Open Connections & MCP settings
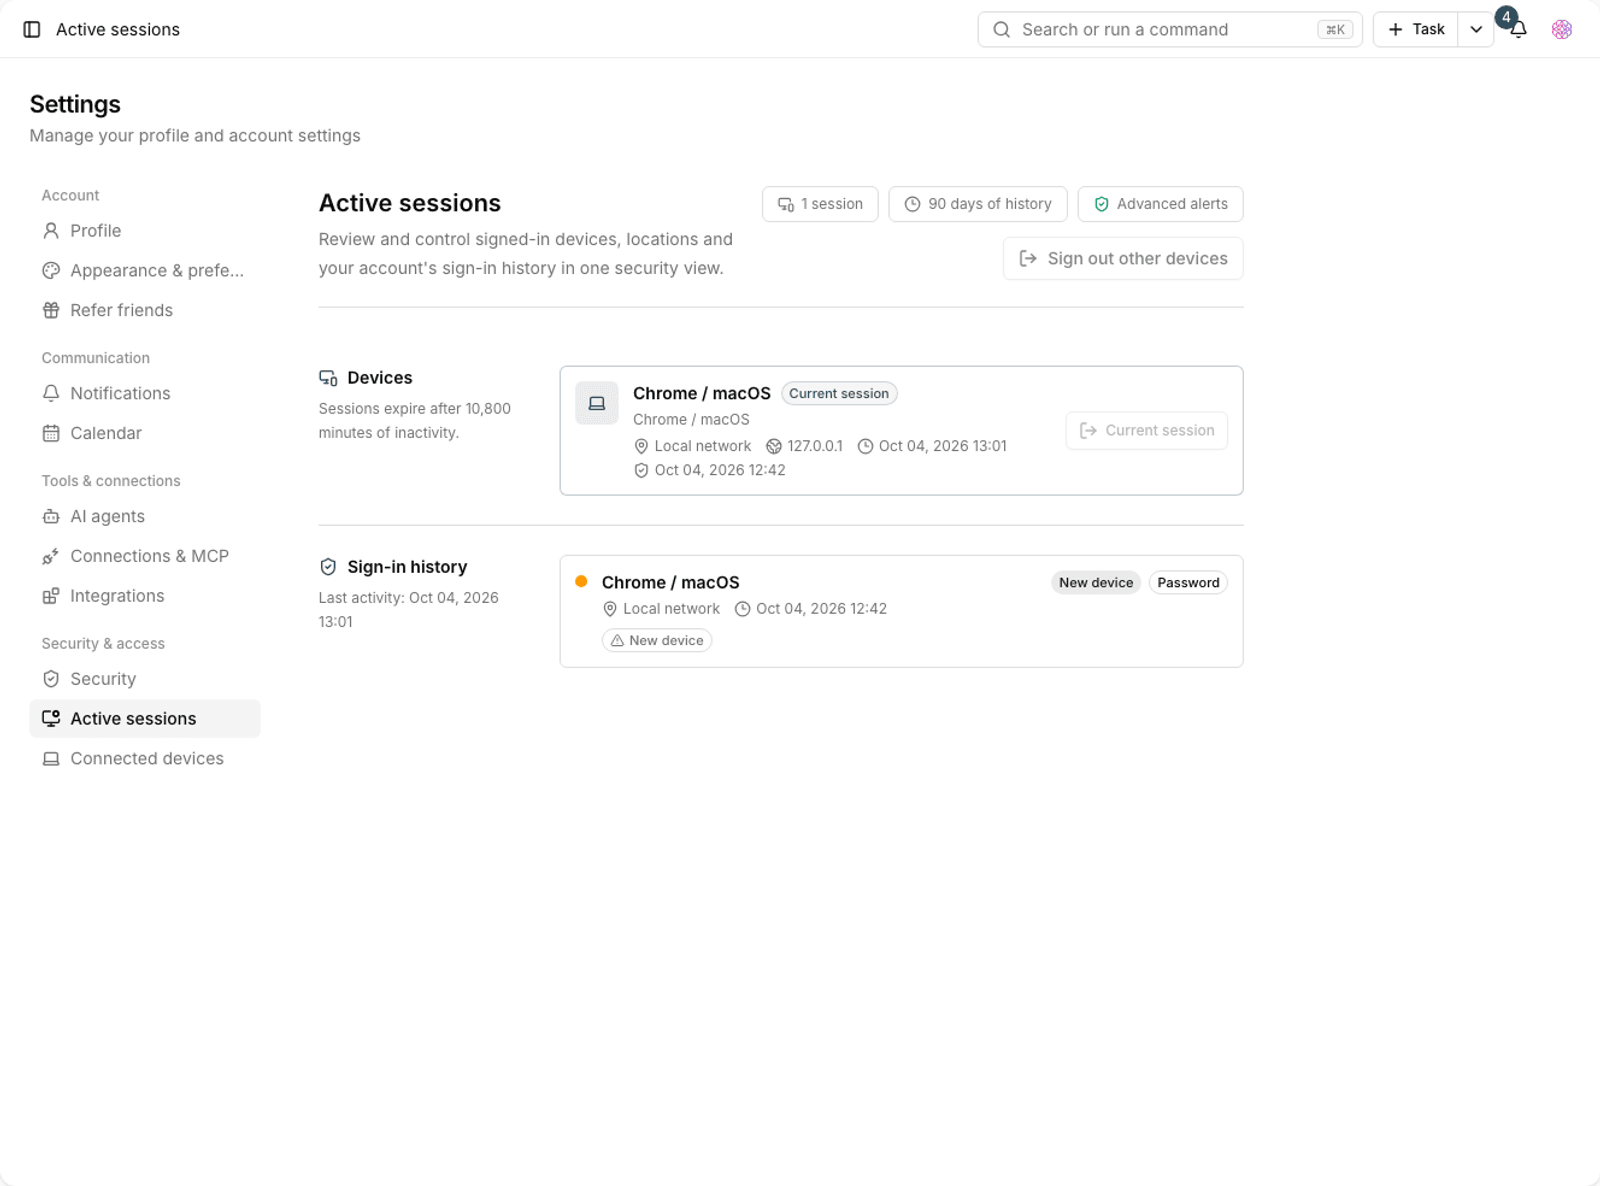Screen dimensions: 1600x1186 (145, 557)
